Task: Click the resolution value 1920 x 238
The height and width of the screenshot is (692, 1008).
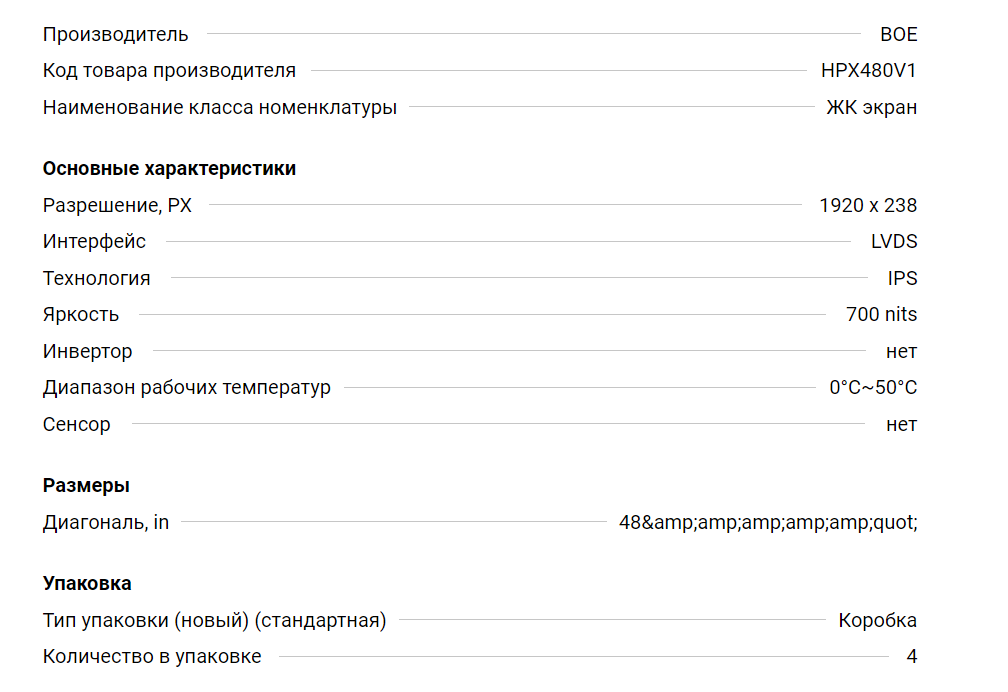Action: (868, 205)
